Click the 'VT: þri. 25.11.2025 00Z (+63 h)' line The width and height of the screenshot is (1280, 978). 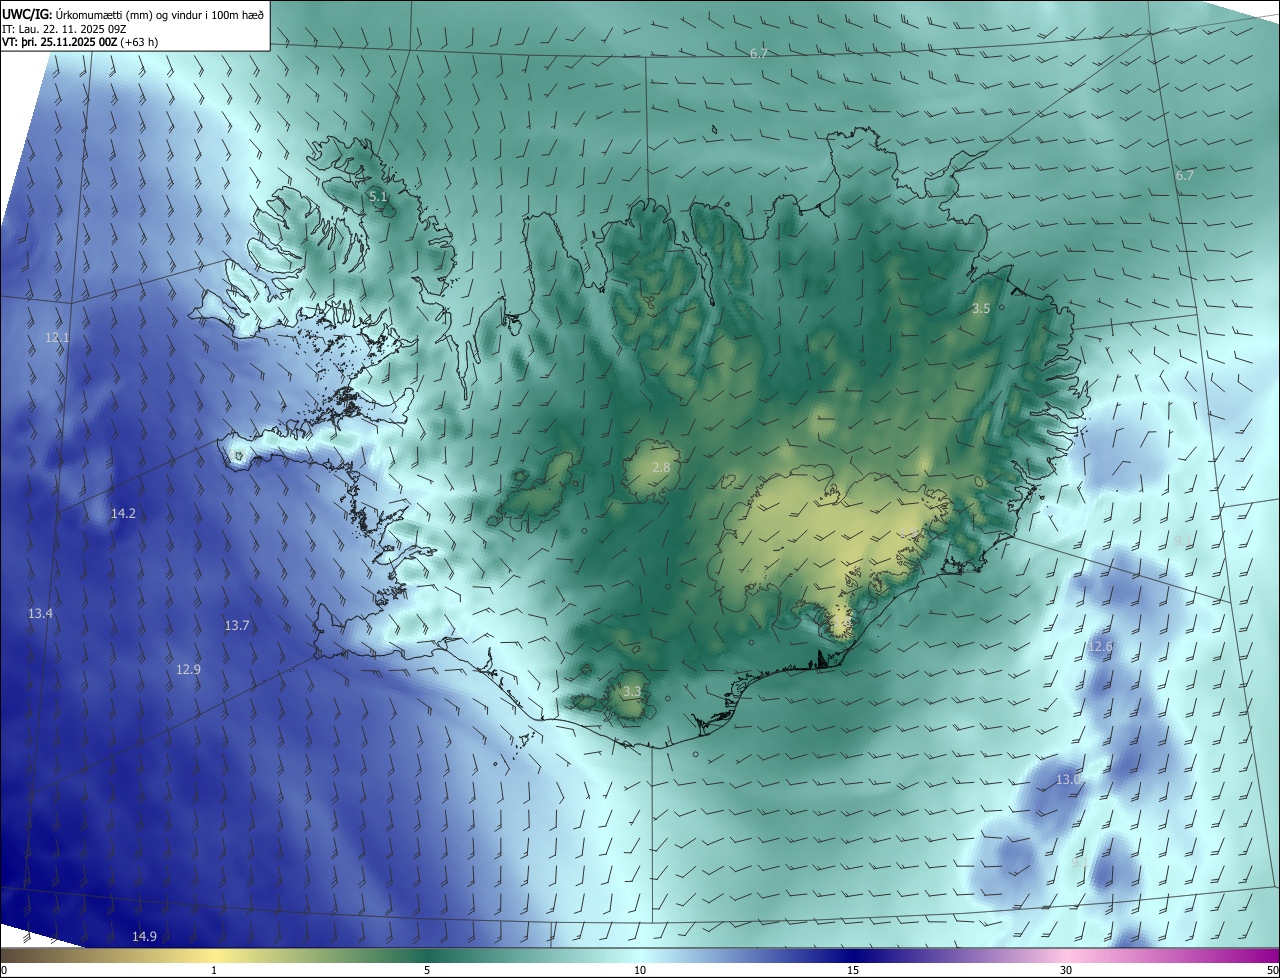point(80,42)
